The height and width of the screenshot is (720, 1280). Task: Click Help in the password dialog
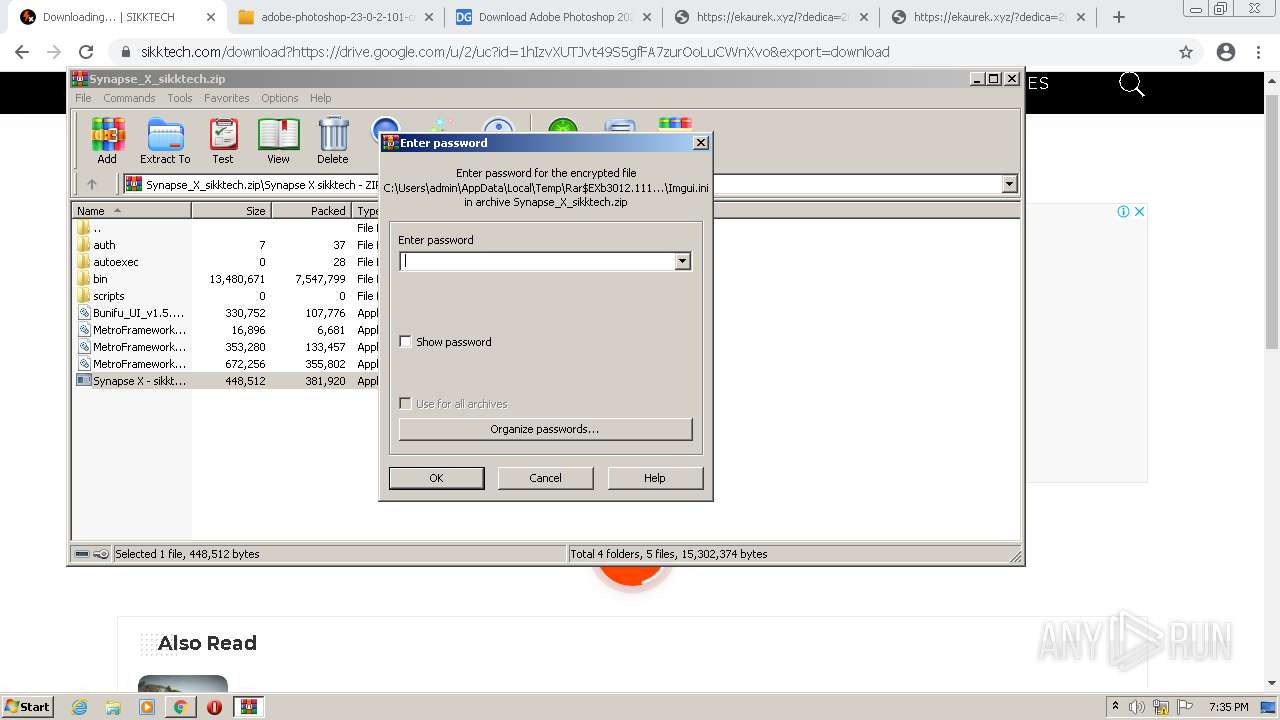coord(654,478)
